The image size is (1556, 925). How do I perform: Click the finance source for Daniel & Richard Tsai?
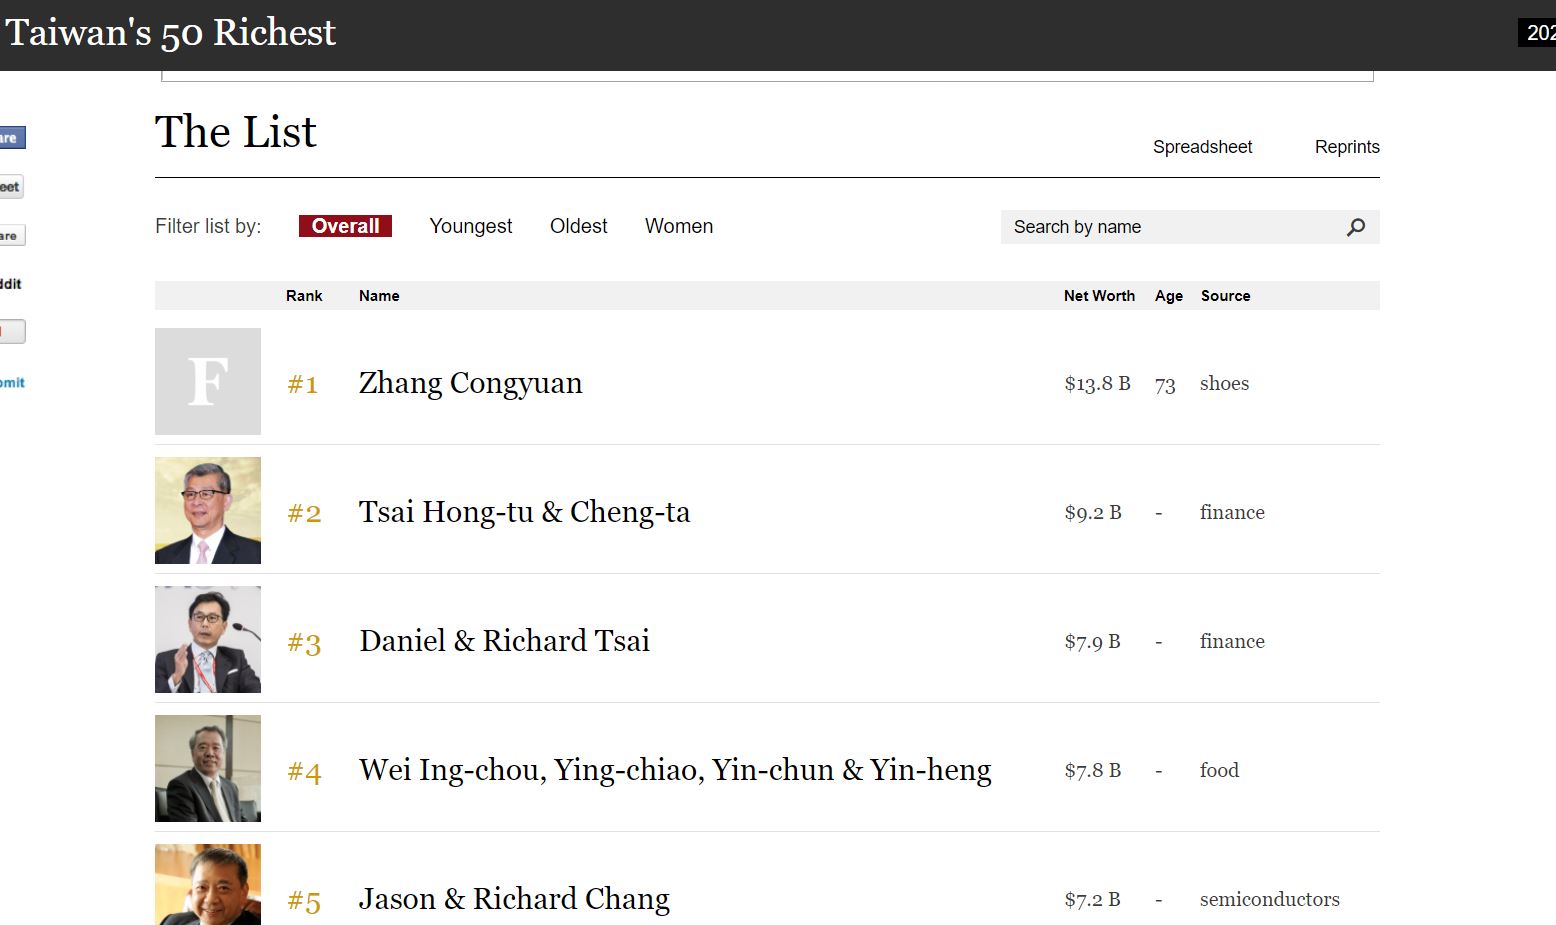click(1232, 642)
